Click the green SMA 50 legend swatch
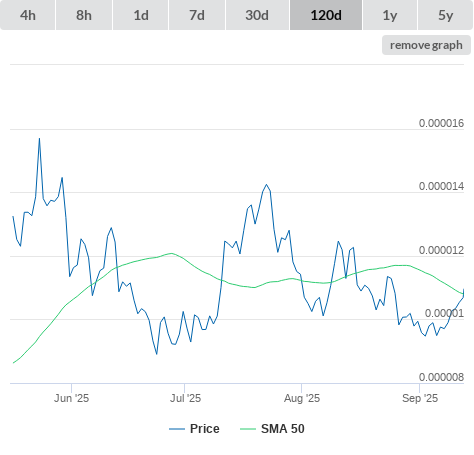474x455 pixels. click(x=248, y=429)
